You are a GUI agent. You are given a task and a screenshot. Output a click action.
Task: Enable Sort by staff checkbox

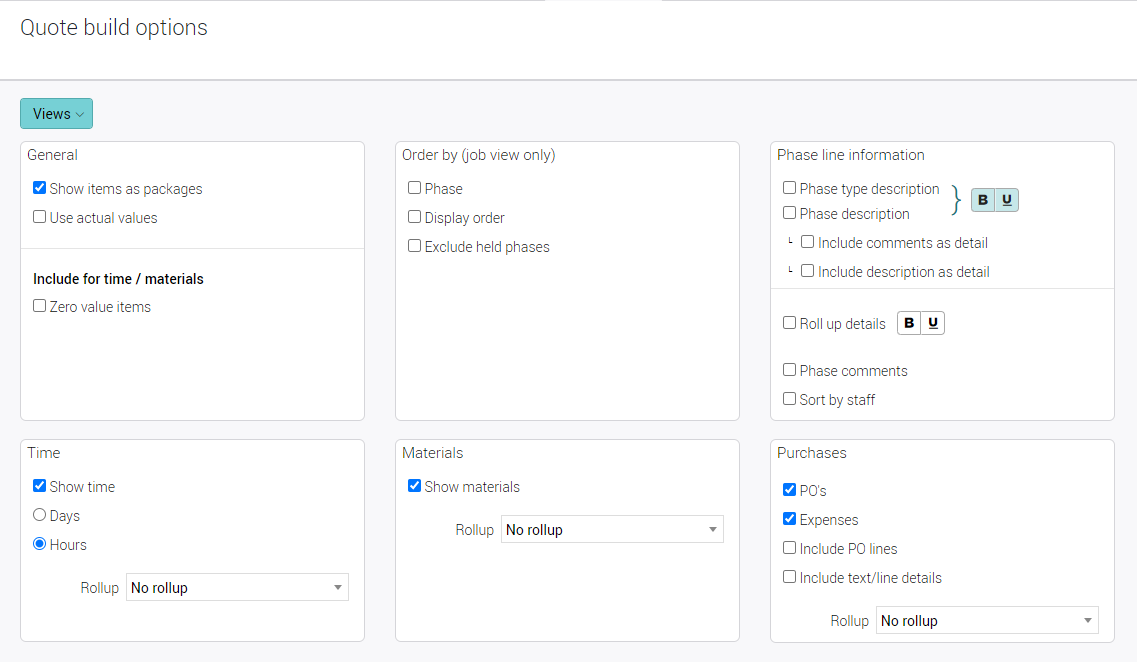(x=790, y=399)
